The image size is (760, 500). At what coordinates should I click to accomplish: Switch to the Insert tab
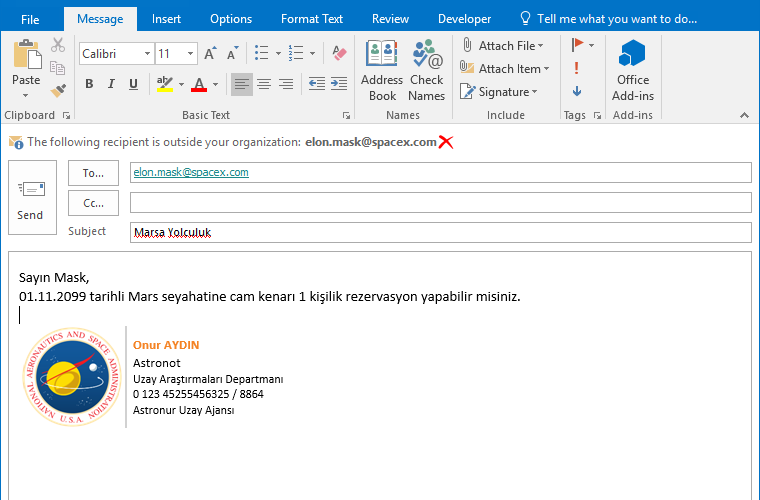[166, 19]
